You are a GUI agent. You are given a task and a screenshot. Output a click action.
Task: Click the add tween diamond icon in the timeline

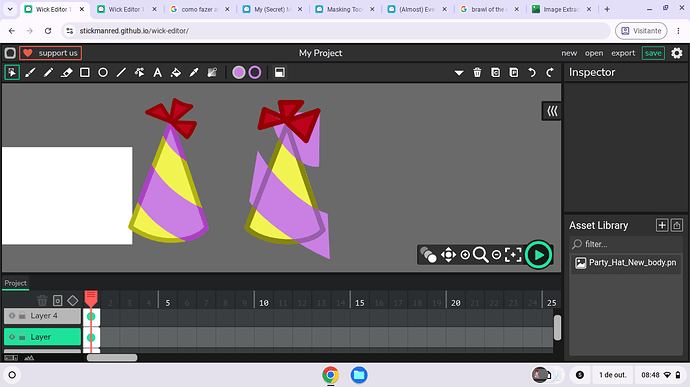pyautogui.click(x=73, y=300)
